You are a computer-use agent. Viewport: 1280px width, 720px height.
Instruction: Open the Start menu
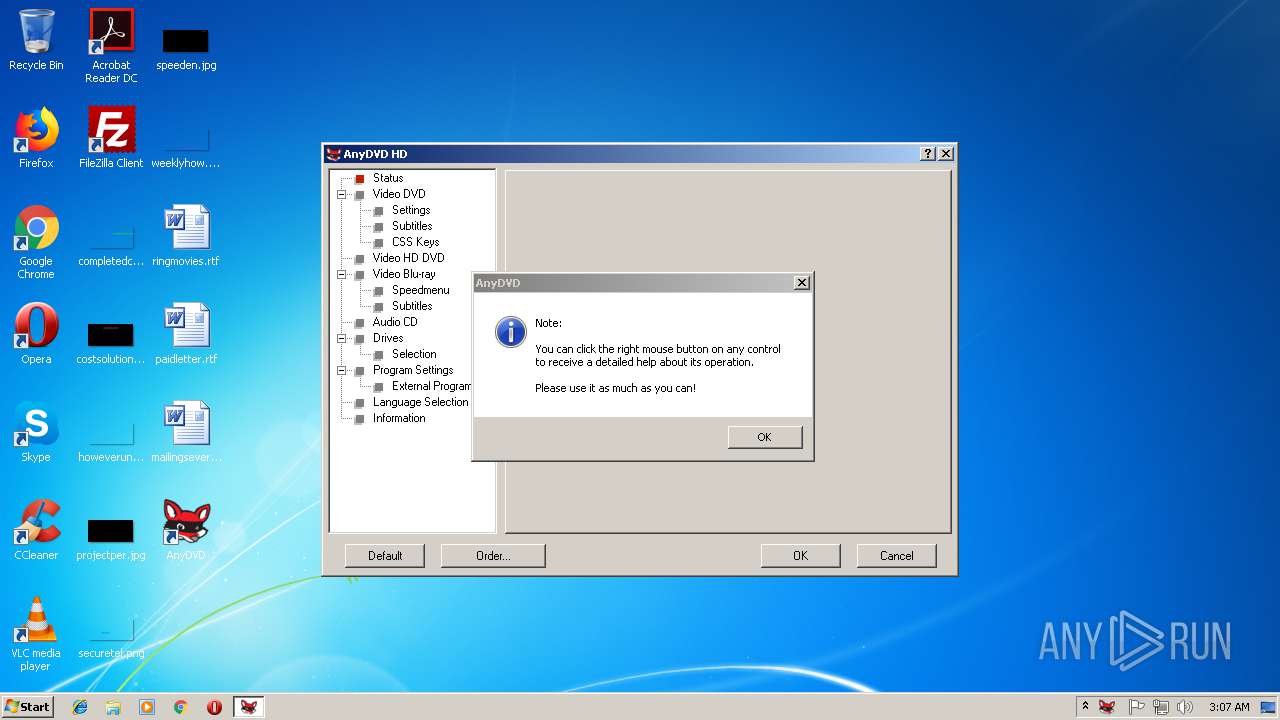(x=27, y=706)
